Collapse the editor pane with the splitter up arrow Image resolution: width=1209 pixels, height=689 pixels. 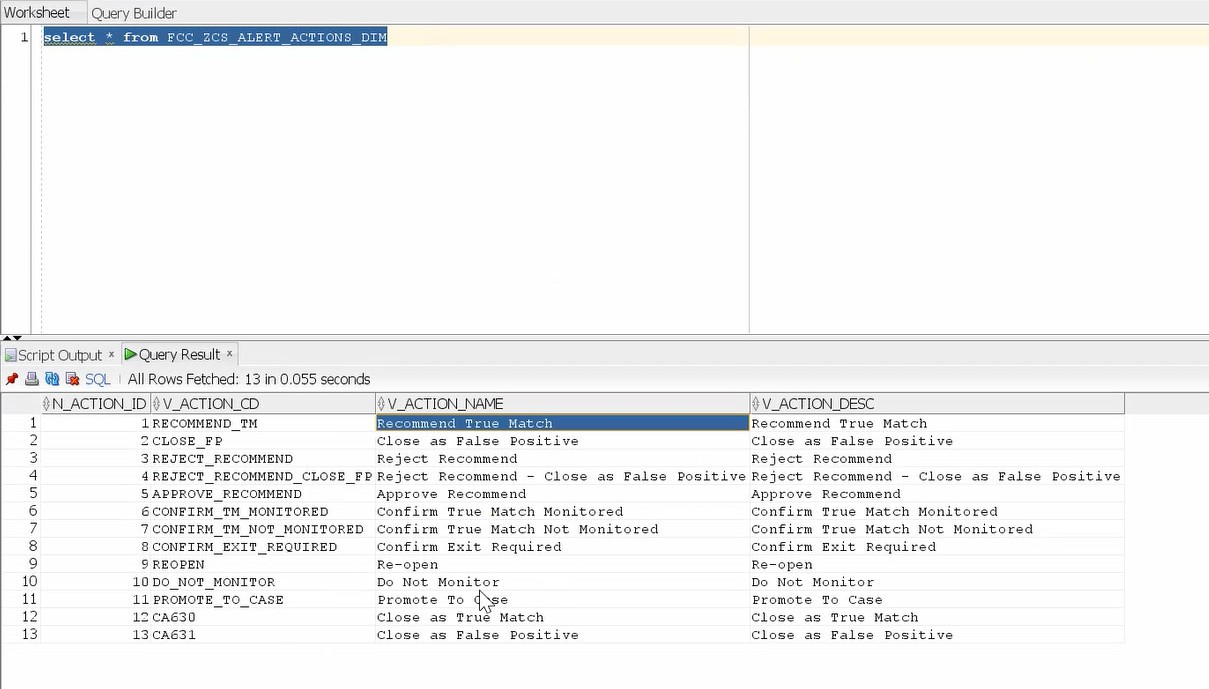[x=7, y=339]
